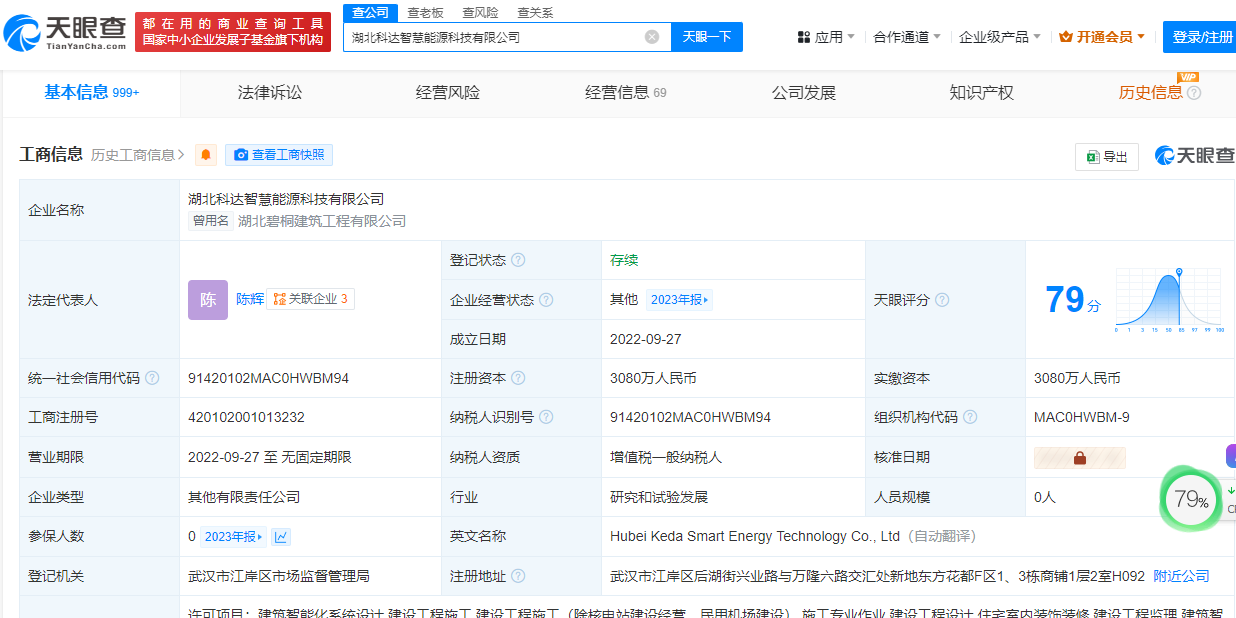Clear search box with the X icon
The image size is (1236, 618).
(x=652, y=37)
